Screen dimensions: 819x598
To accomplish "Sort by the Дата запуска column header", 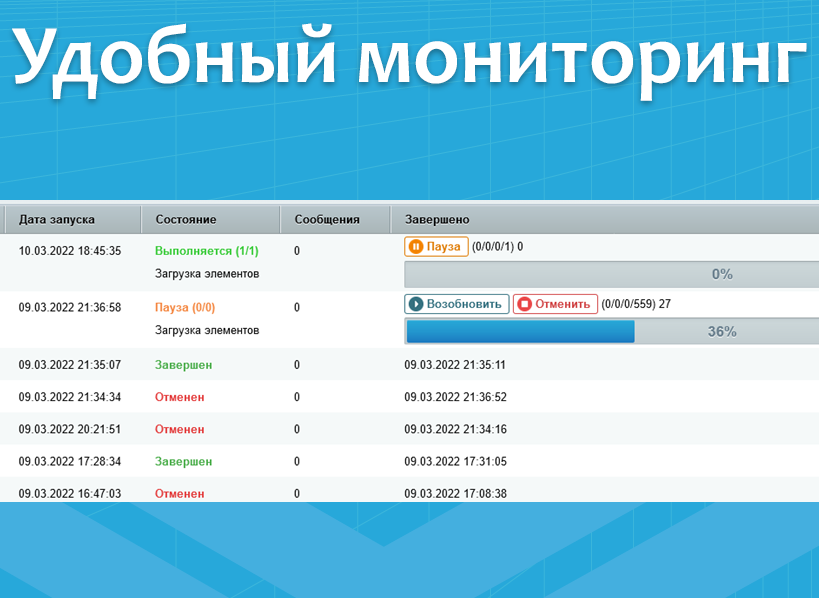I will click(x=57, y=219).
